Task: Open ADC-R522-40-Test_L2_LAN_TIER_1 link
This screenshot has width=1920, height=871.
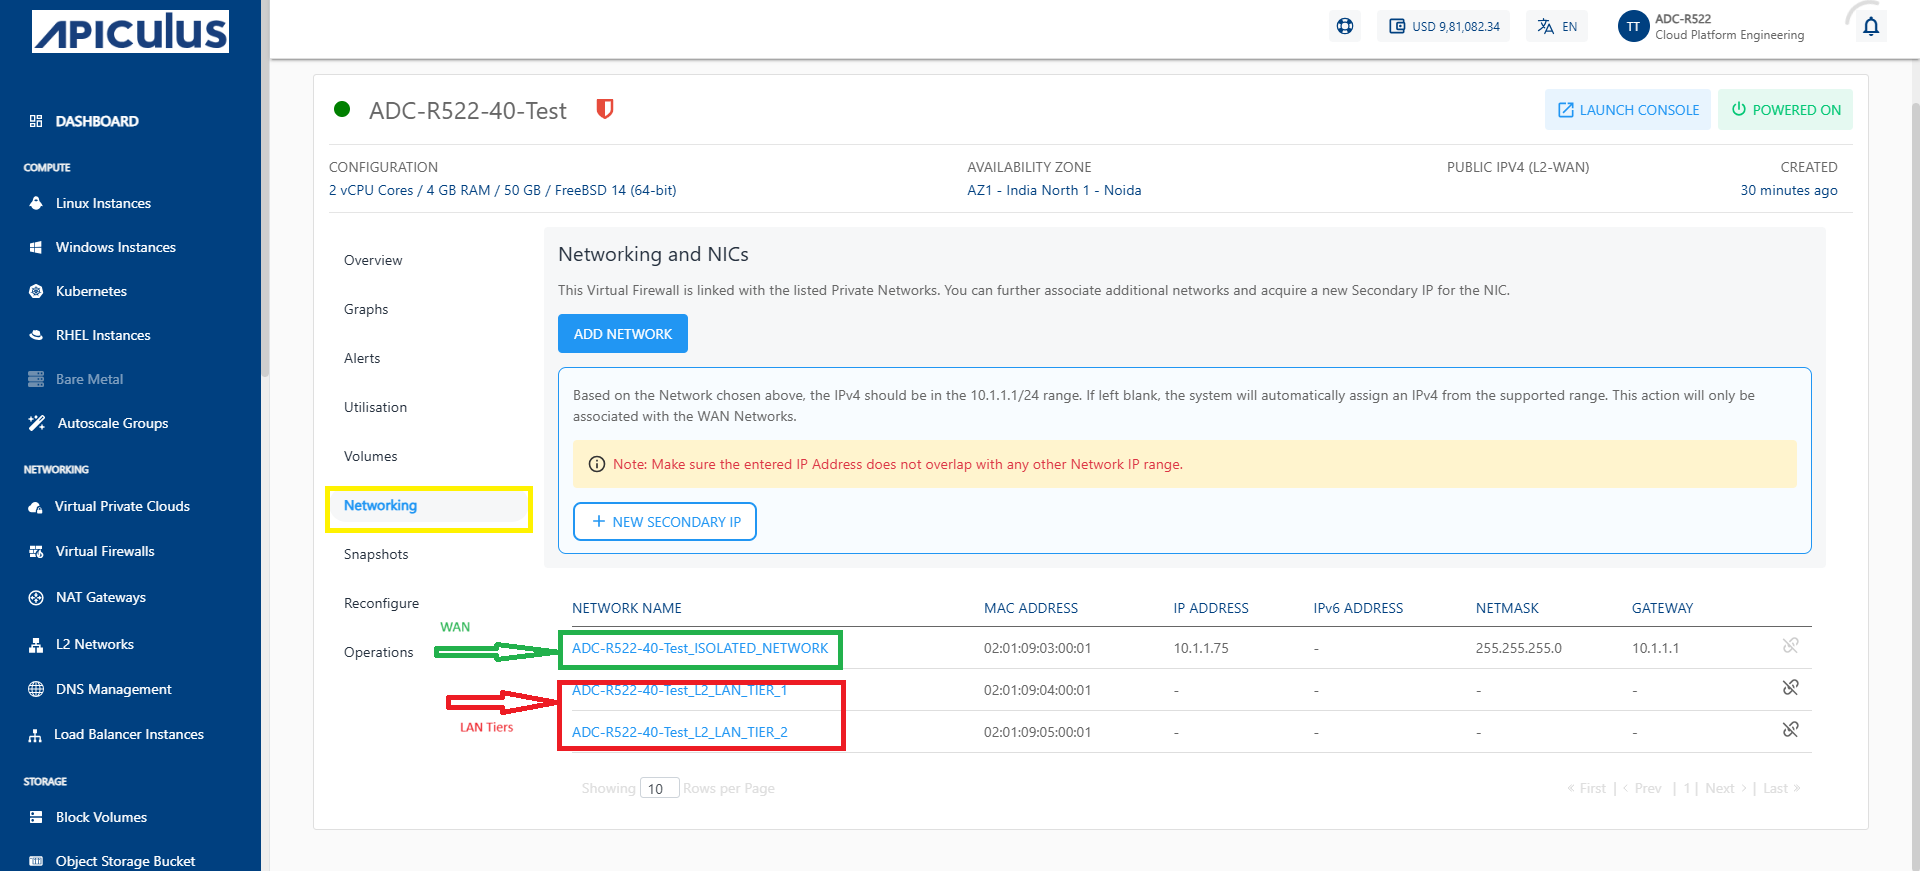Action: (x=680, y=690)
